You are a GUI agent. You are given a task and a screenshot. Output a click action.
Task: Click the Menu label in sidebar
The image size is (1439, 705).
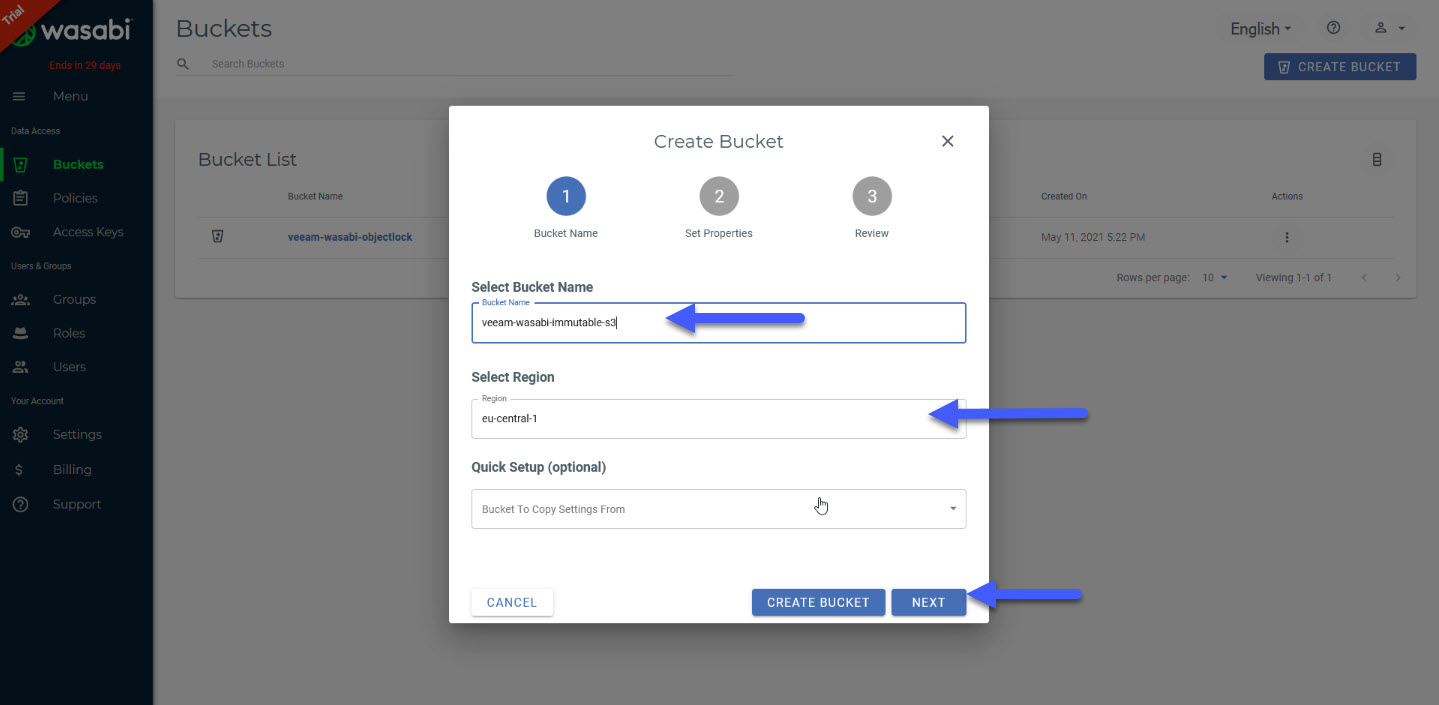click(x=70, y=96)
